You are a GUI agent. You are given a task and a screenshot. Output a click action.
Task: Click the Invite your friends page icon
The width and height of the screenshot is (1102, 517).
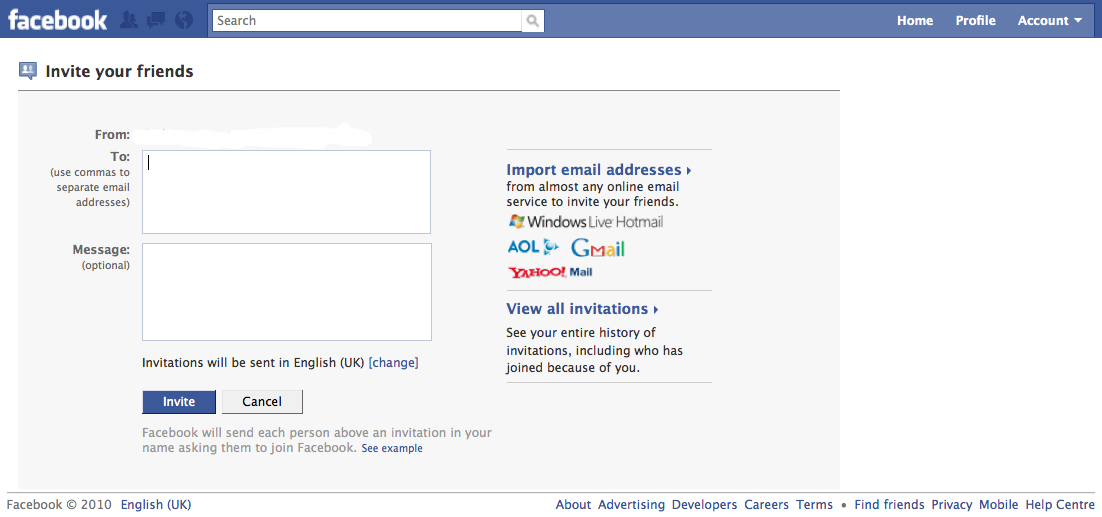coord(27,70)
